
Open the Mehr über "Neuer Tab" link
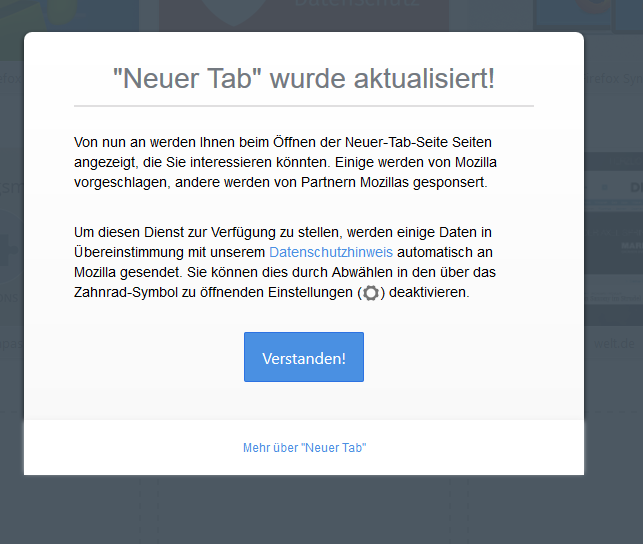304,448
